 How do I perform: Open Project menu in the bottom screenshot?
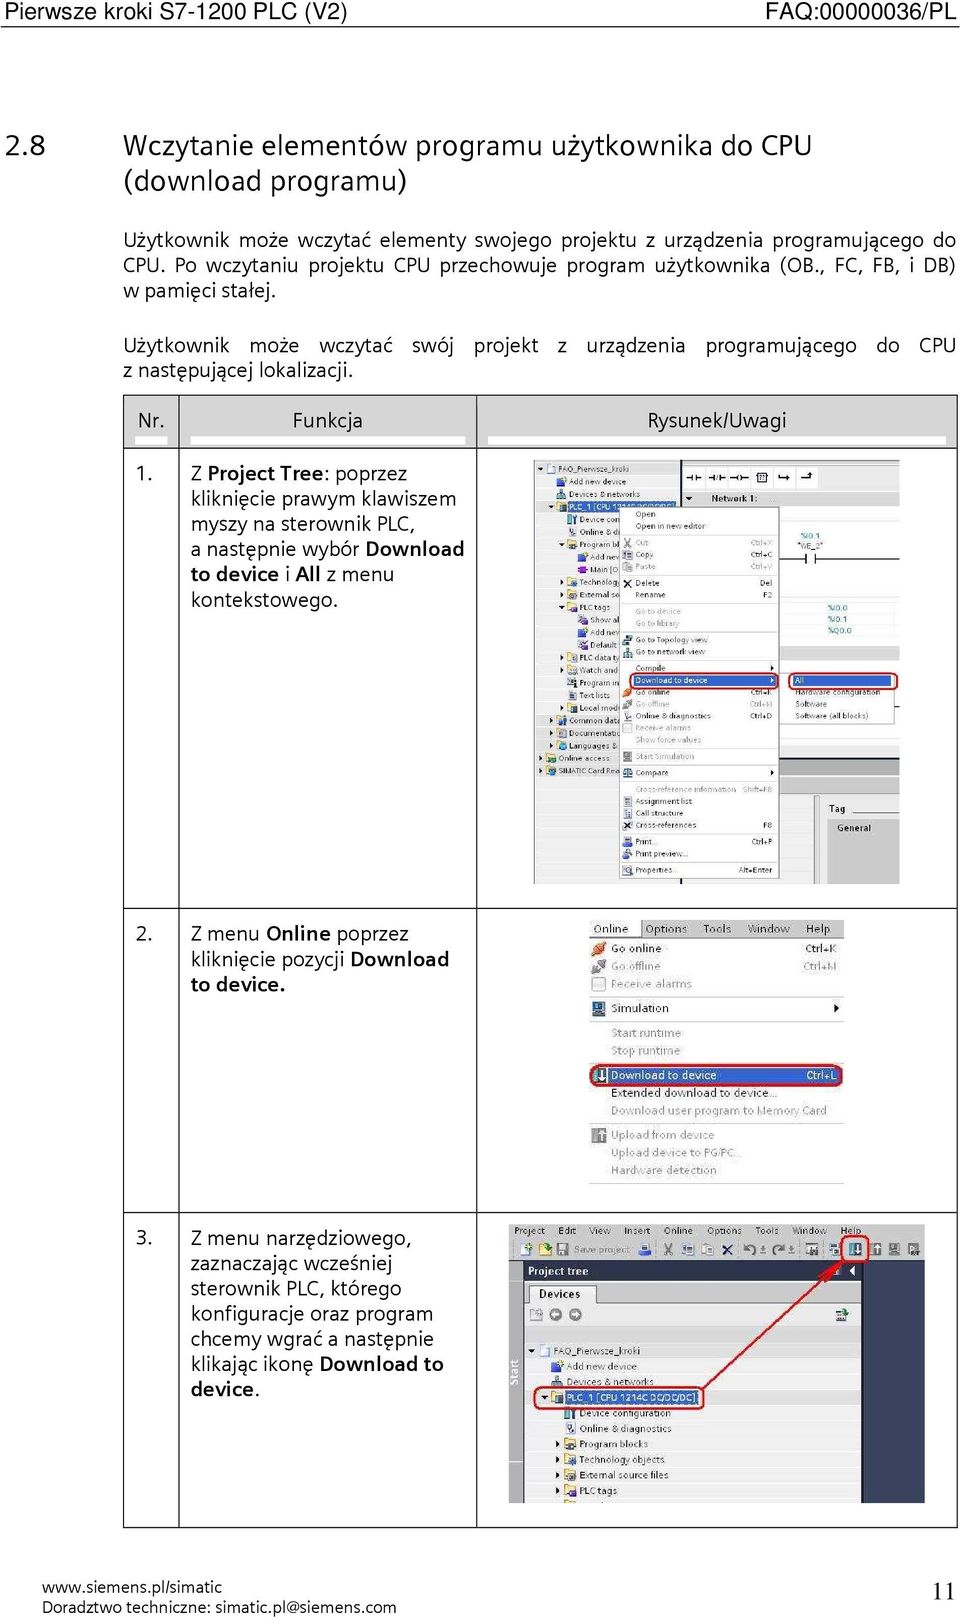[529, 1231]
